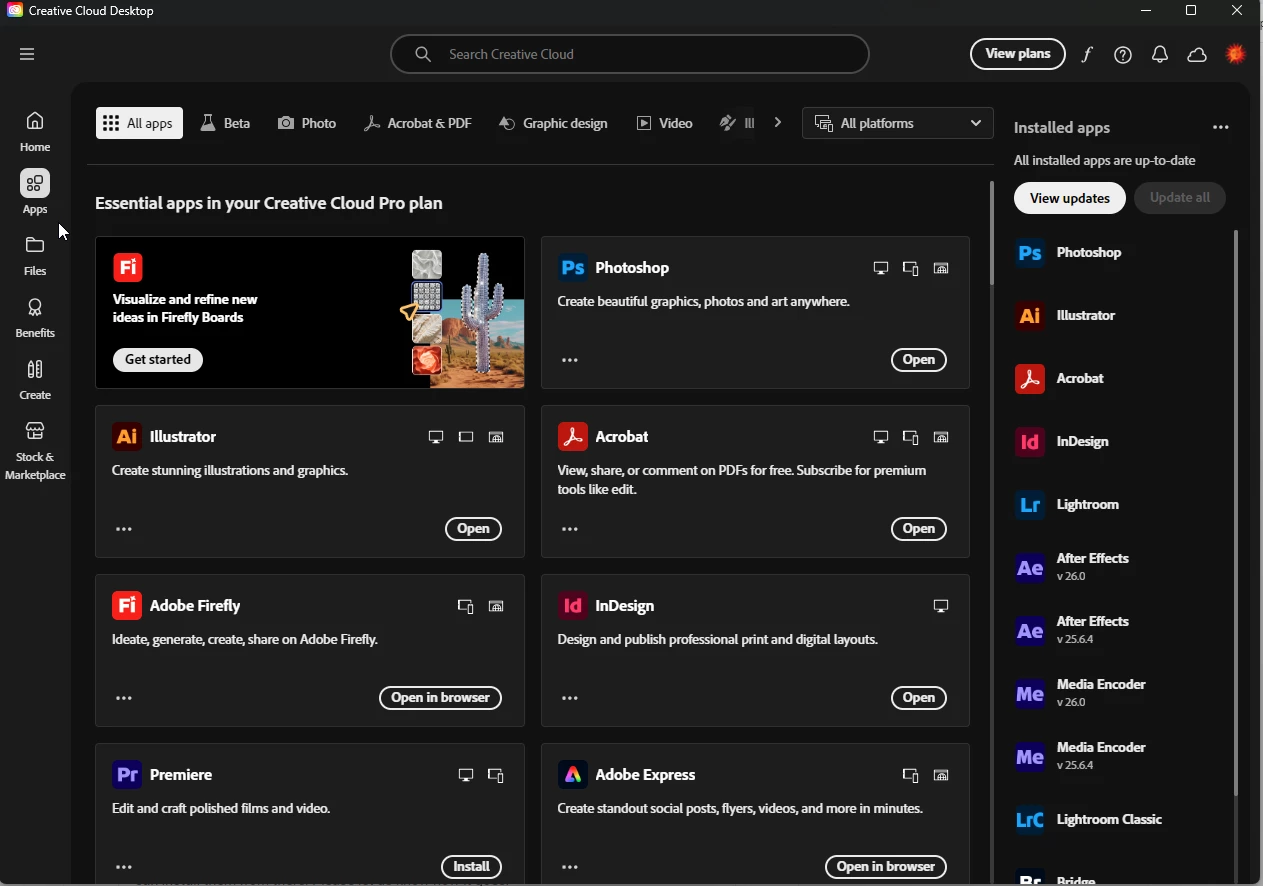Click Illustrator icon in Installed apps

[1030, 316]
